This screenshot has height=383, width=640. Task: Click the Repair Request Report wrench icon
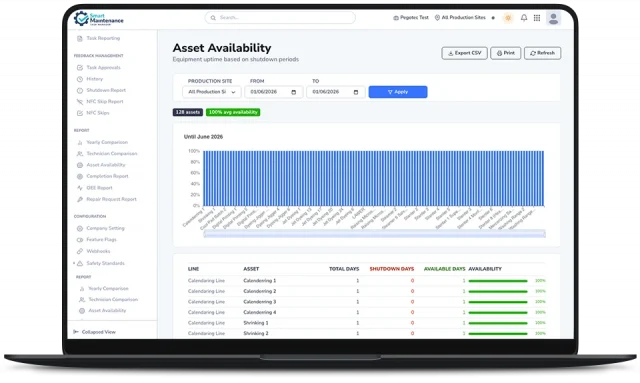pos(80,199)
